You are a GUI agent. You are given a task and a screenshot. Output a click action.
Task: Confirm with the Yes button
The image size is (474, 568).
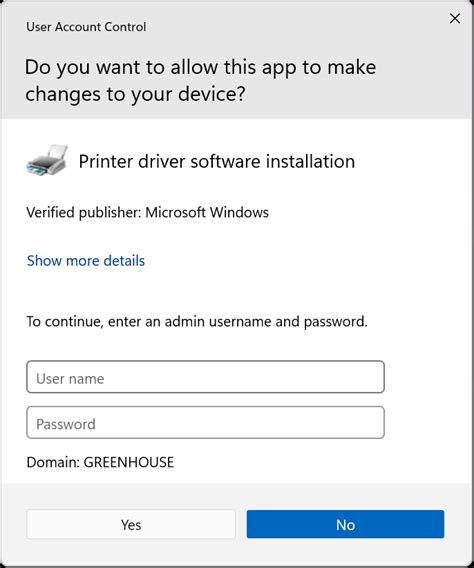131,524
